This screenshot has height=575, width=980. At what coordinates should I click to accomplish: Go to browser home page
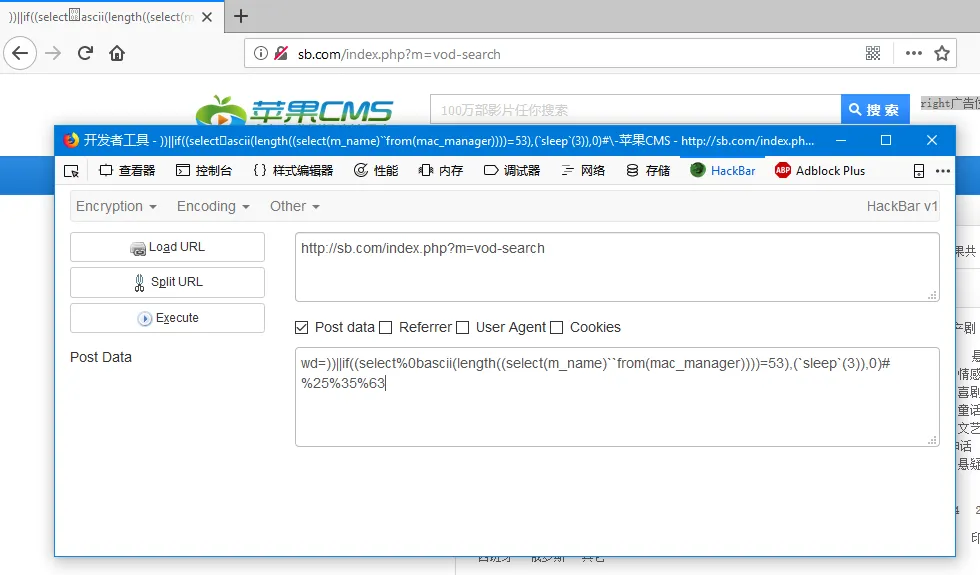click(x=117, y=54)
